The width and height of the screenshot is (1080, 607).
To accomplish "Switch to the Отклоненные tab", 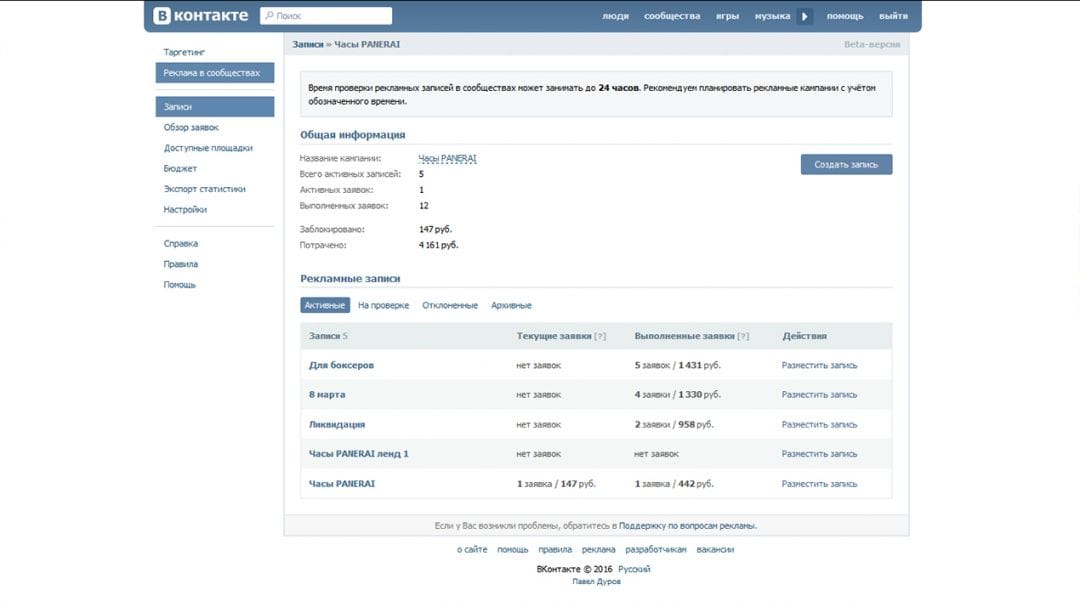I will (450, 305).
